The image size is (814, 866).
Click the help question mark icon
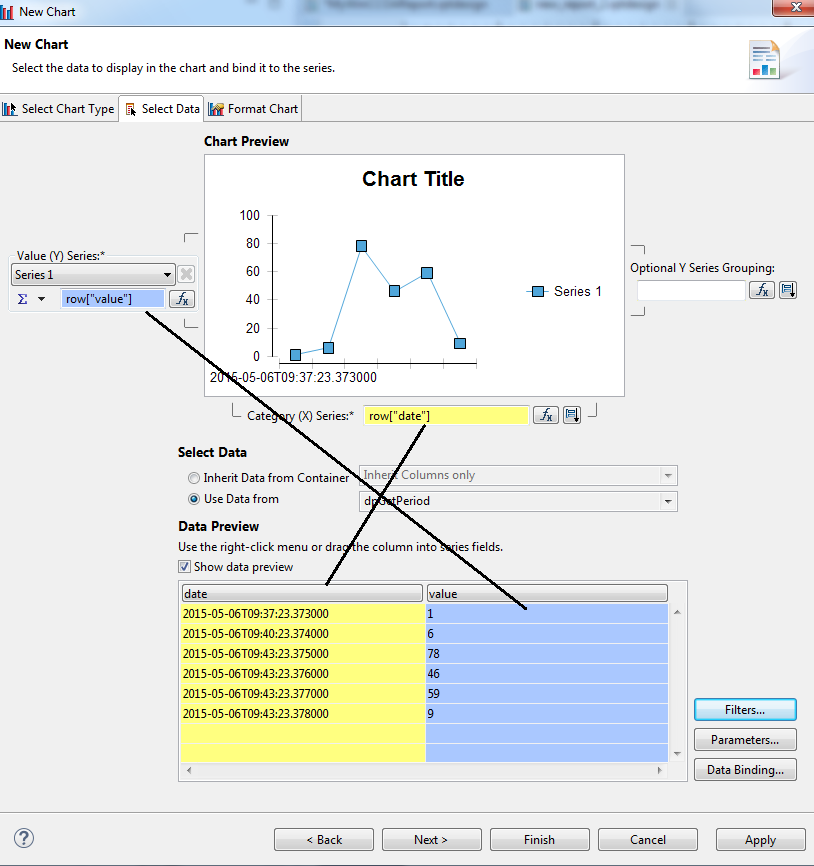click(25, 838)
